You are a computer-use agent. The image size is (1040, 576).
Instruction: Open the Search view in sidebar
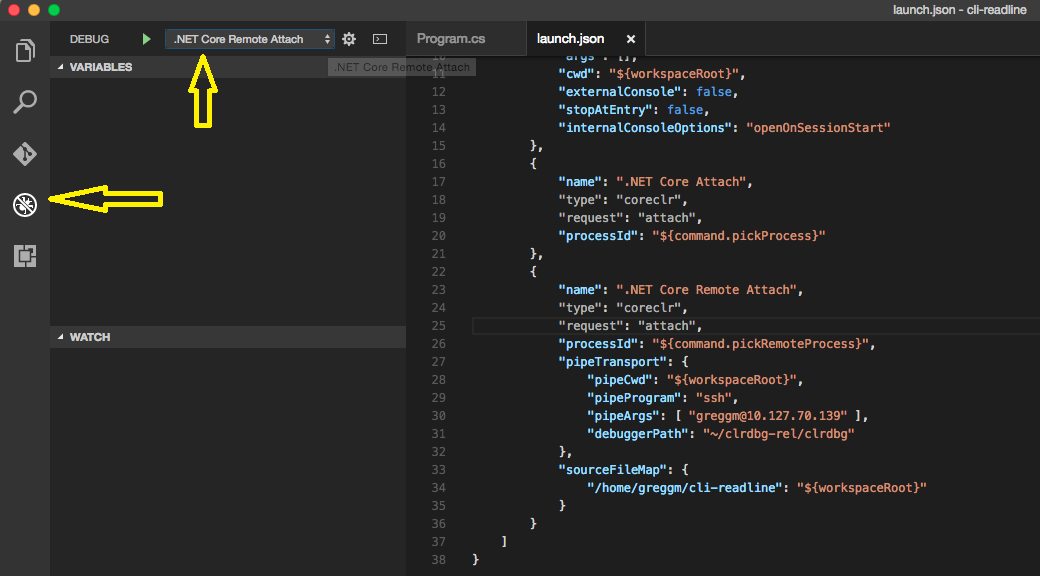[25, 102]
